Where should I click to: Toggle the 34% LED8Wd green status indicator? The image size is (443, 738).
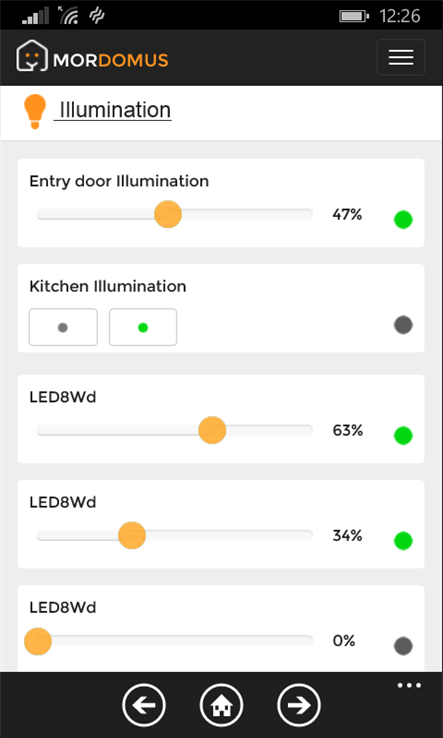(x=403, y=541)
